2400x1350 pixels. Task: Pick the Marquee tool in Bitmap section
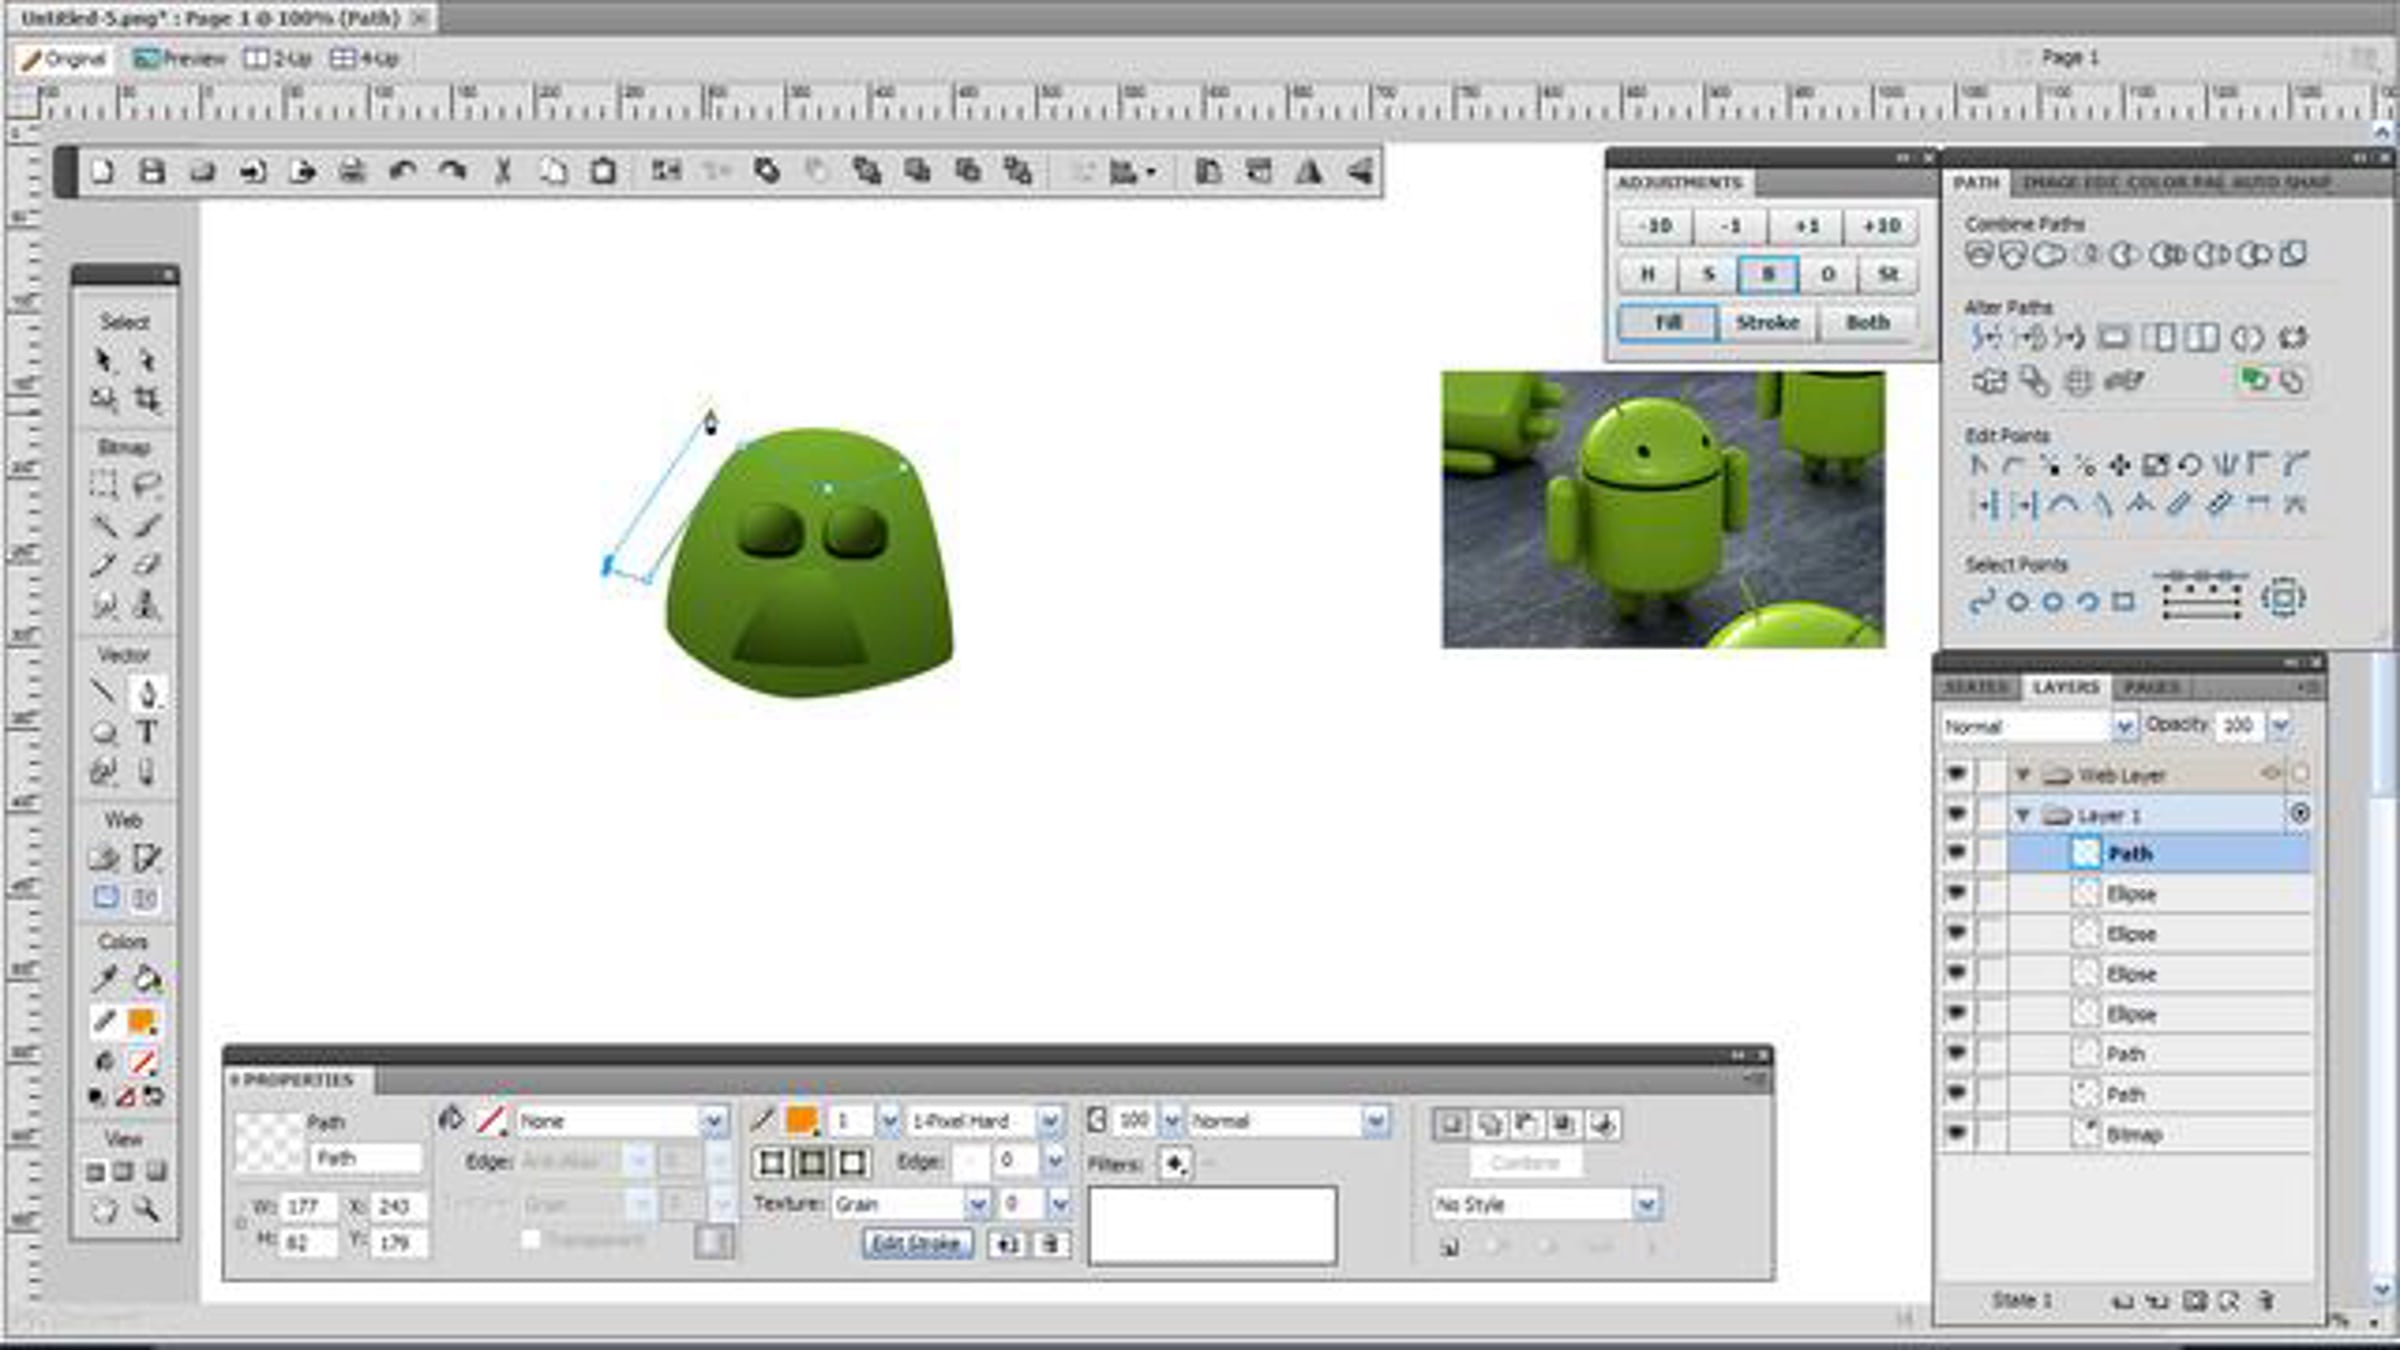[x=104, y=485]
